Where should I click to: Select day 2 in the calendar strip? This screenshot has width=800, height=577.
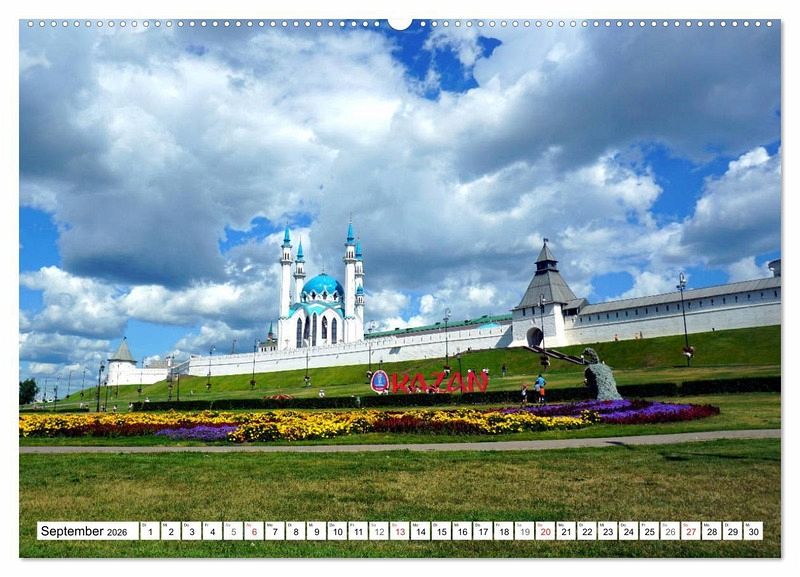click(x=171, y=531)
